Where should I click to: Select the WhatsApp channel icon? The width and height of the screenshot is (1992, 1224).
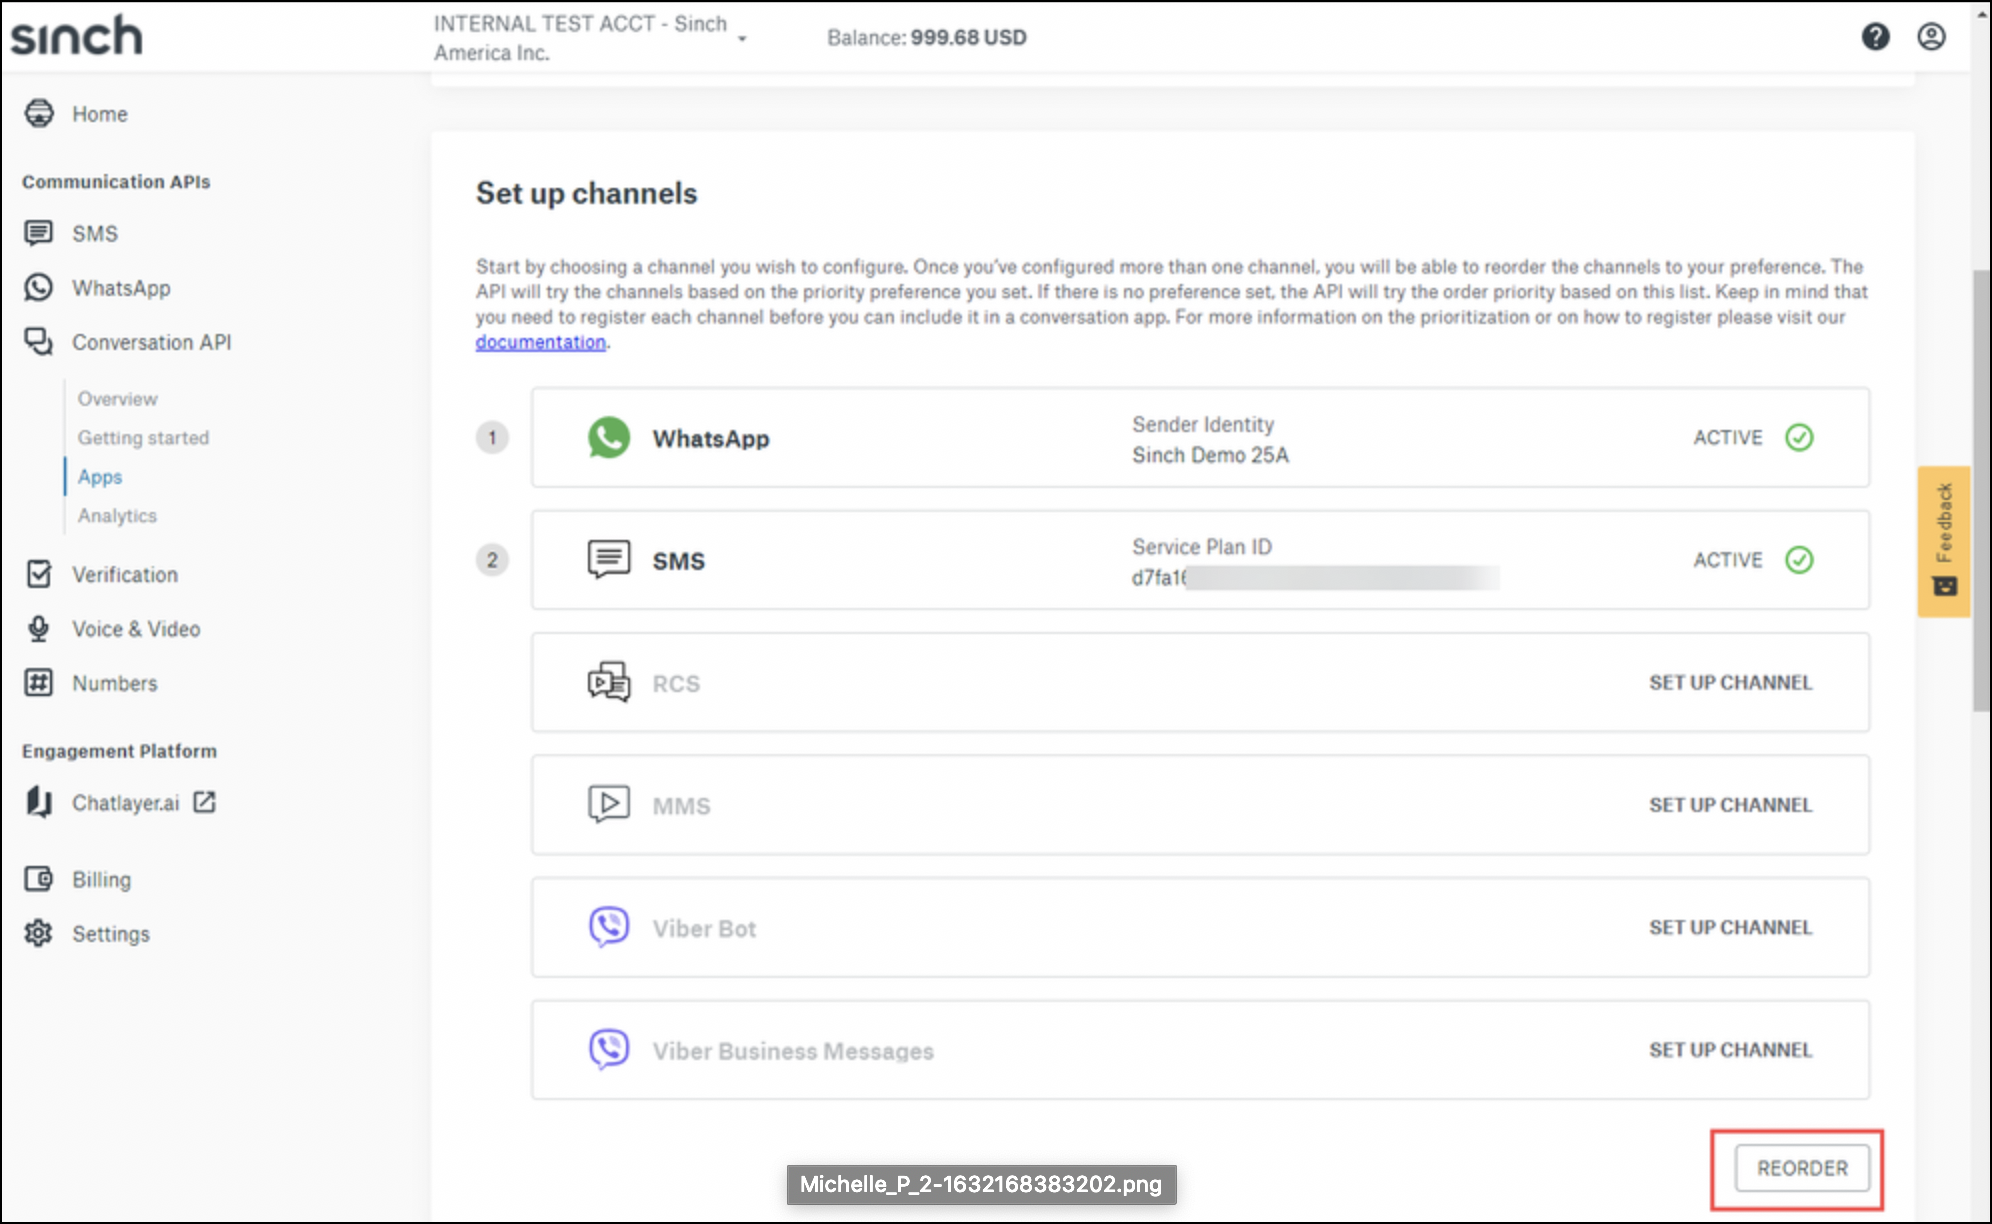pyautogui.click(x=609, y=437)
